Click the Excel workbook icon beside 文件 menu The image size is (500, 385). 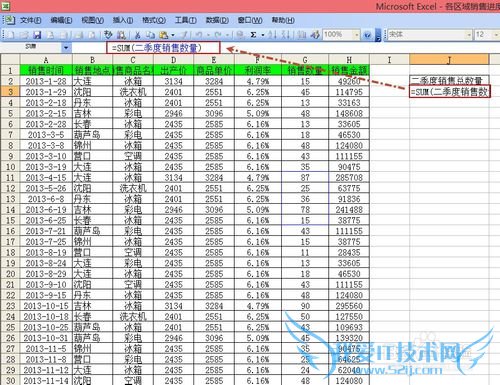pos(9,20)
